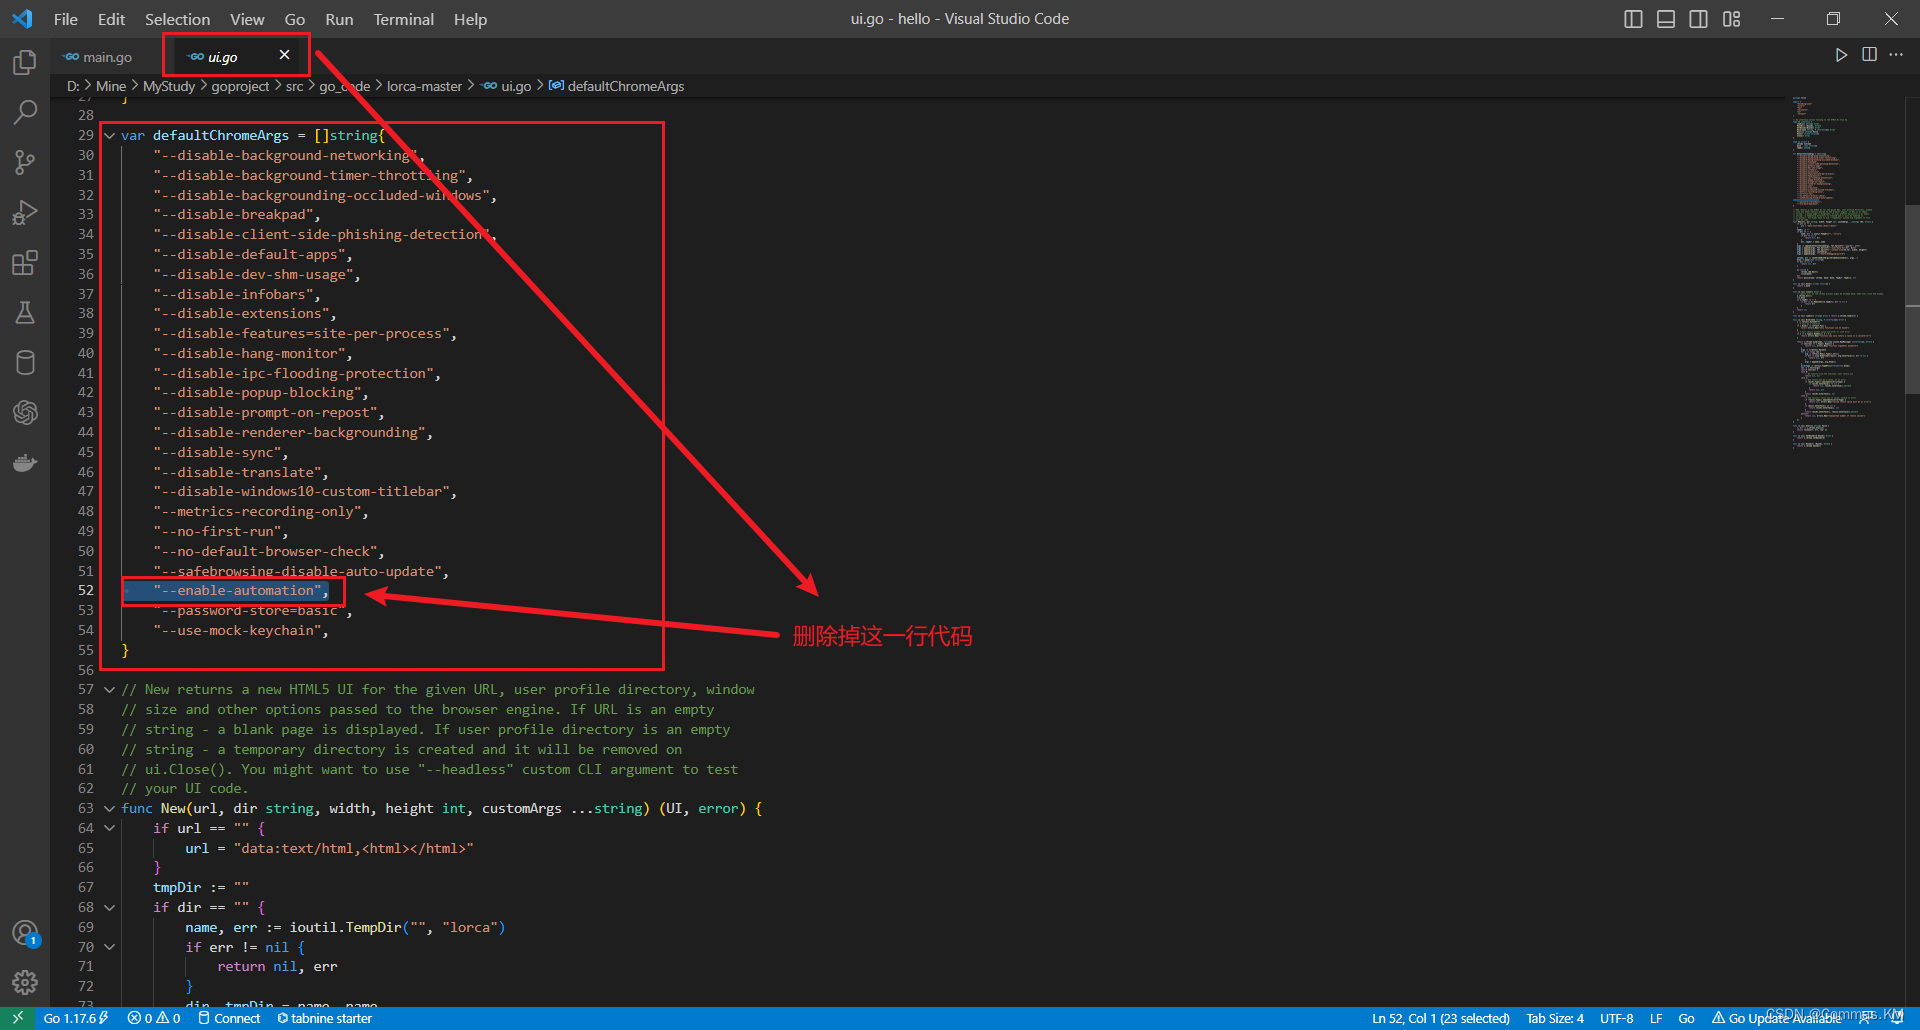Open the Selection menu
Viewport: 1920px width, 1030px height.
[x=177, y=19]
